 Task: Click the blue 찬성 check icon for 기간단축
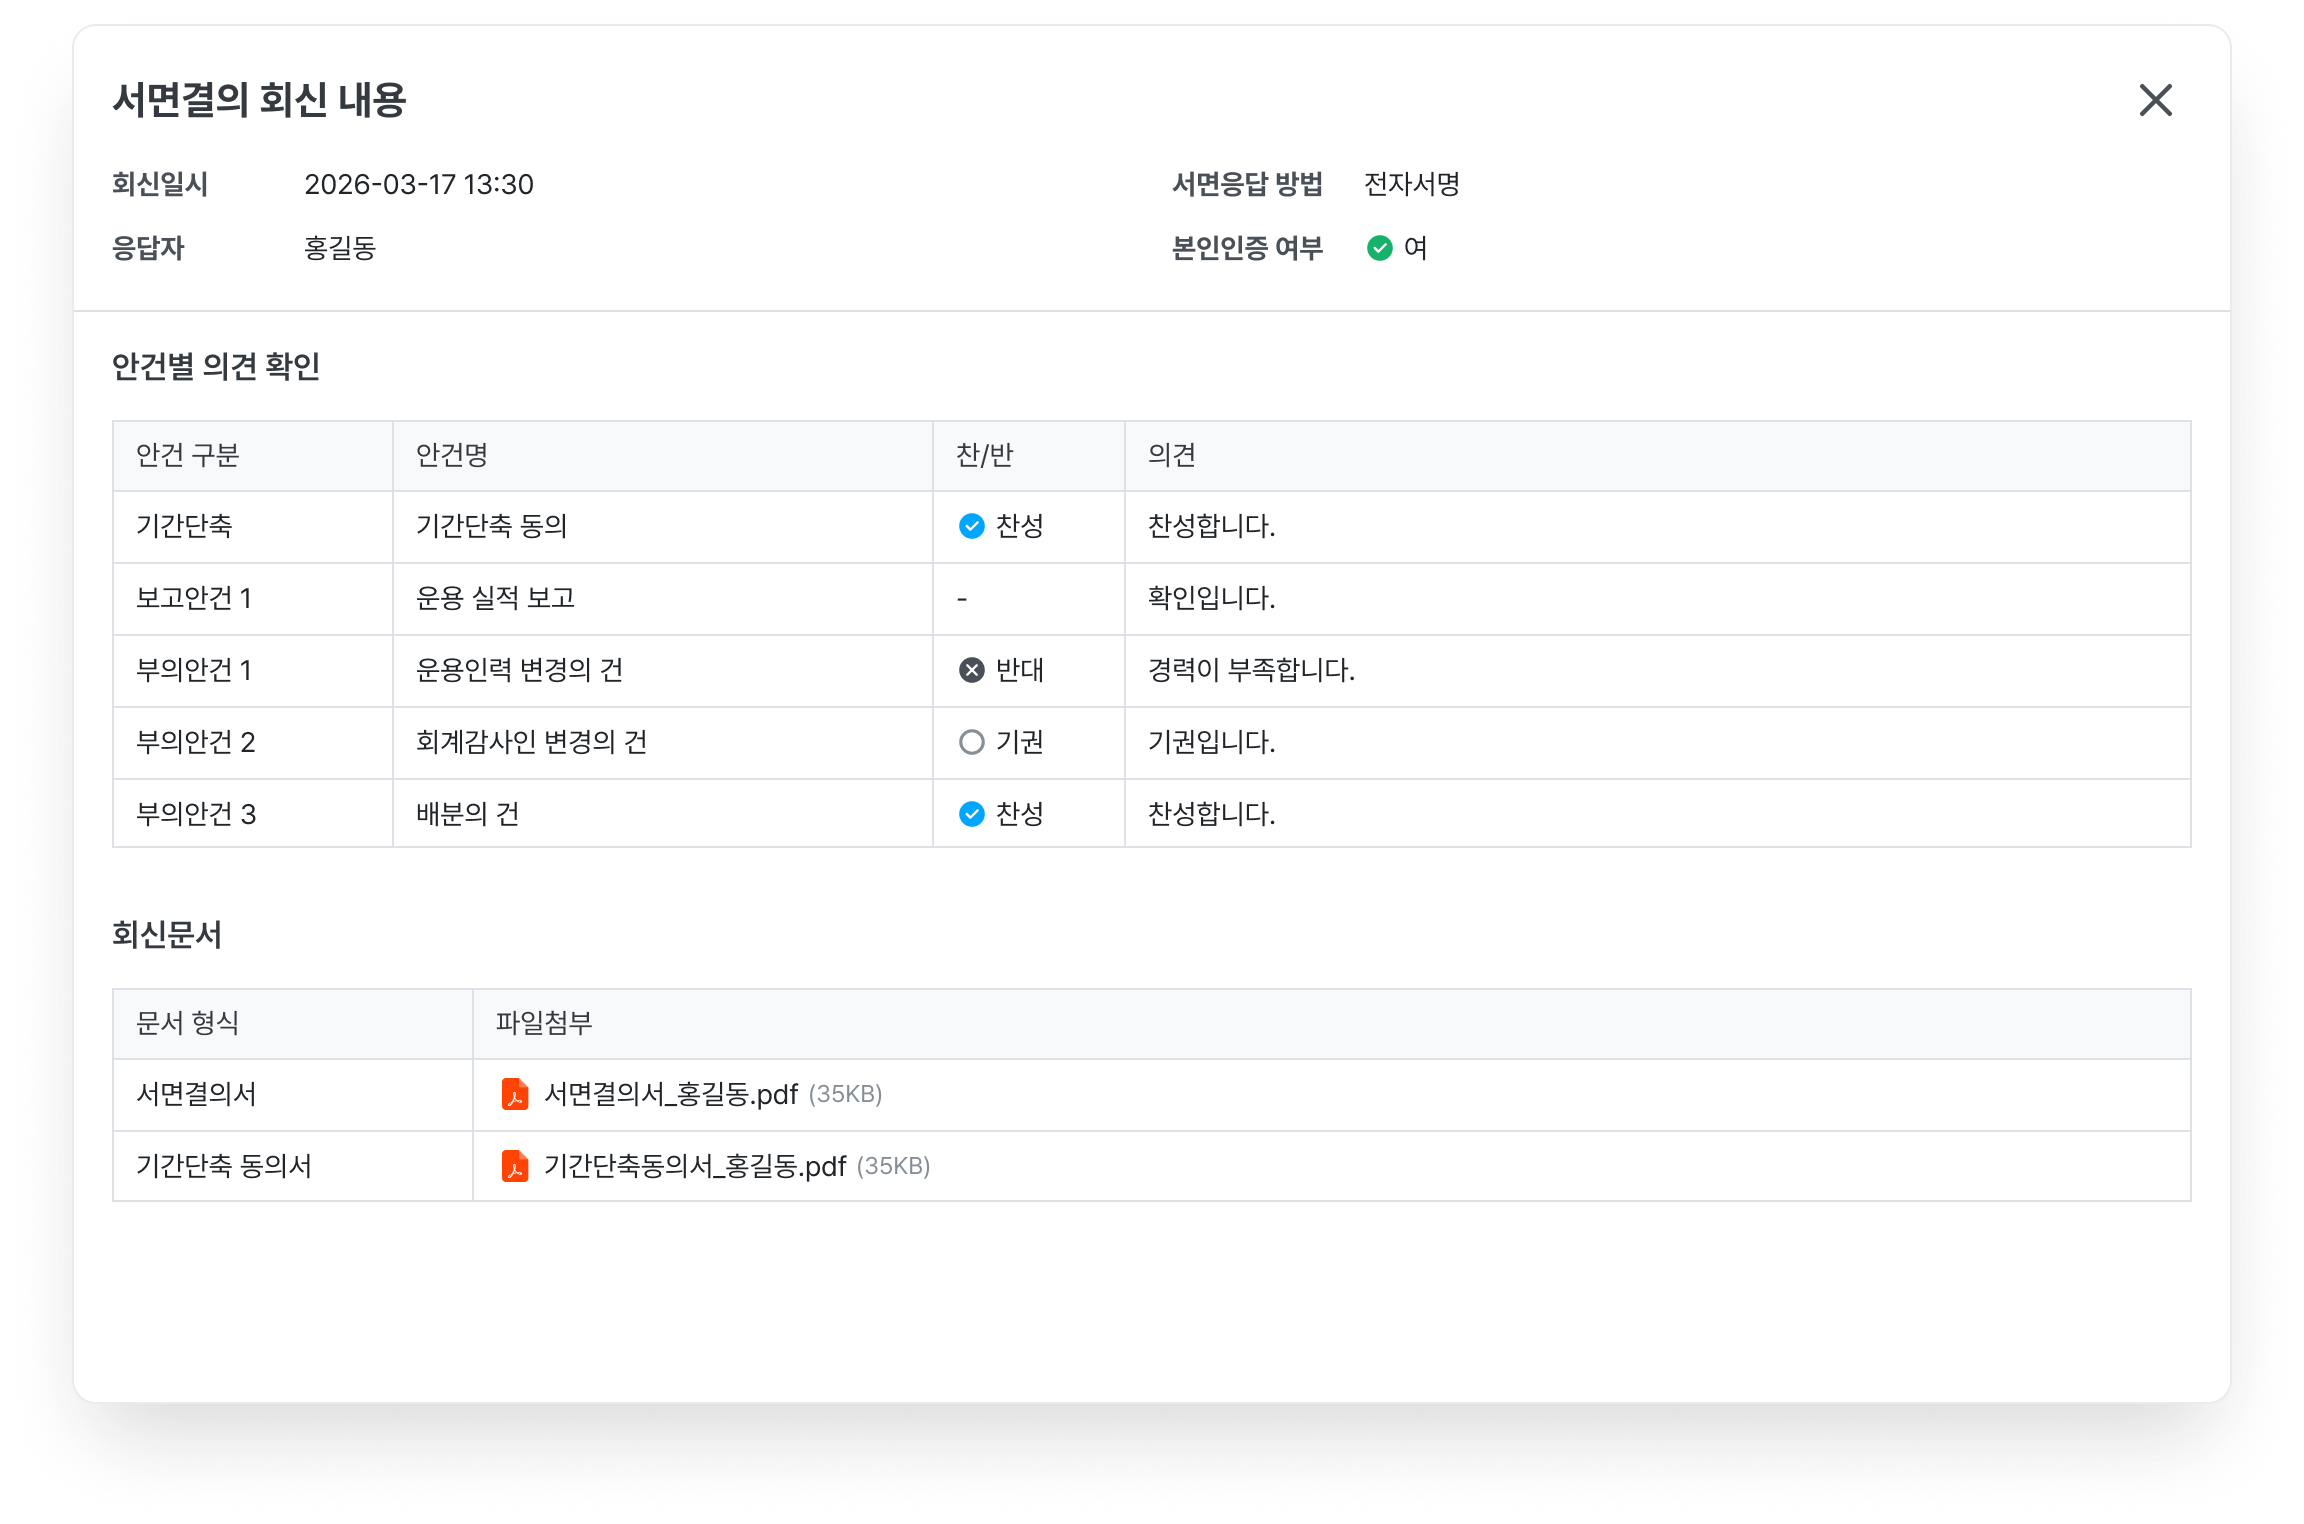[x=971, y=526]
